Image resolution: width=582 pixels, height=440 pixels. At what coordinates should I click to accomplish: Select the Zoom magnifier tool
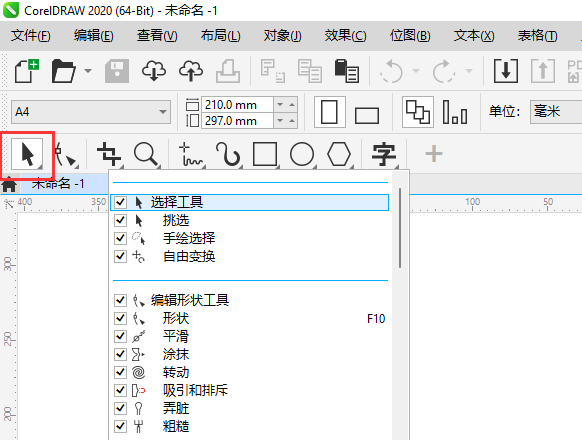(146, 154)
